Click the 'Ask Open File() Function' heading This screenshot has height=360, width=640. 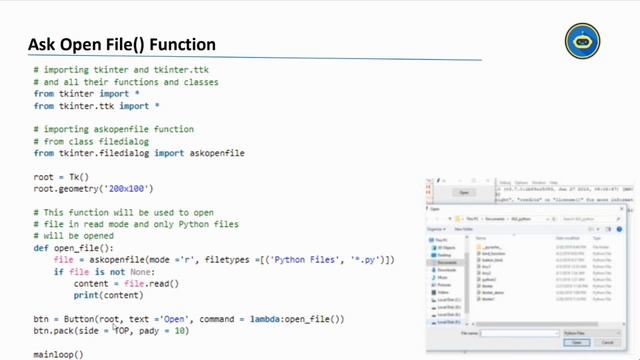(x=122, y=44)
